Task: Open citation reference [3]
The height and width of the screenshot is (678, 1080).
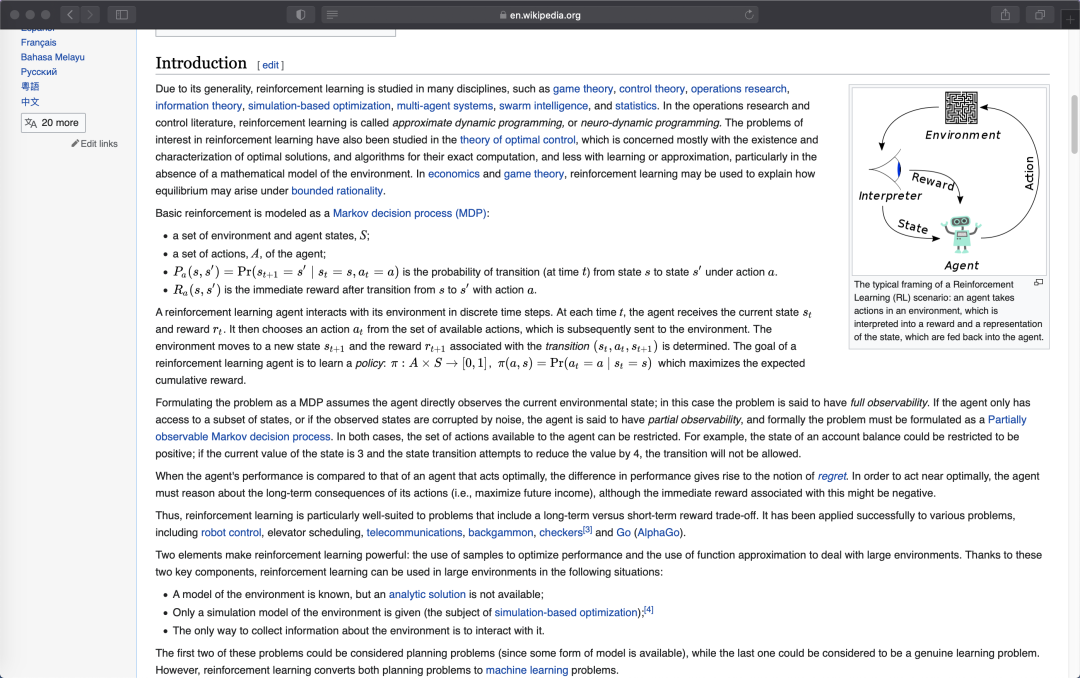Action: tap(588, 530)
